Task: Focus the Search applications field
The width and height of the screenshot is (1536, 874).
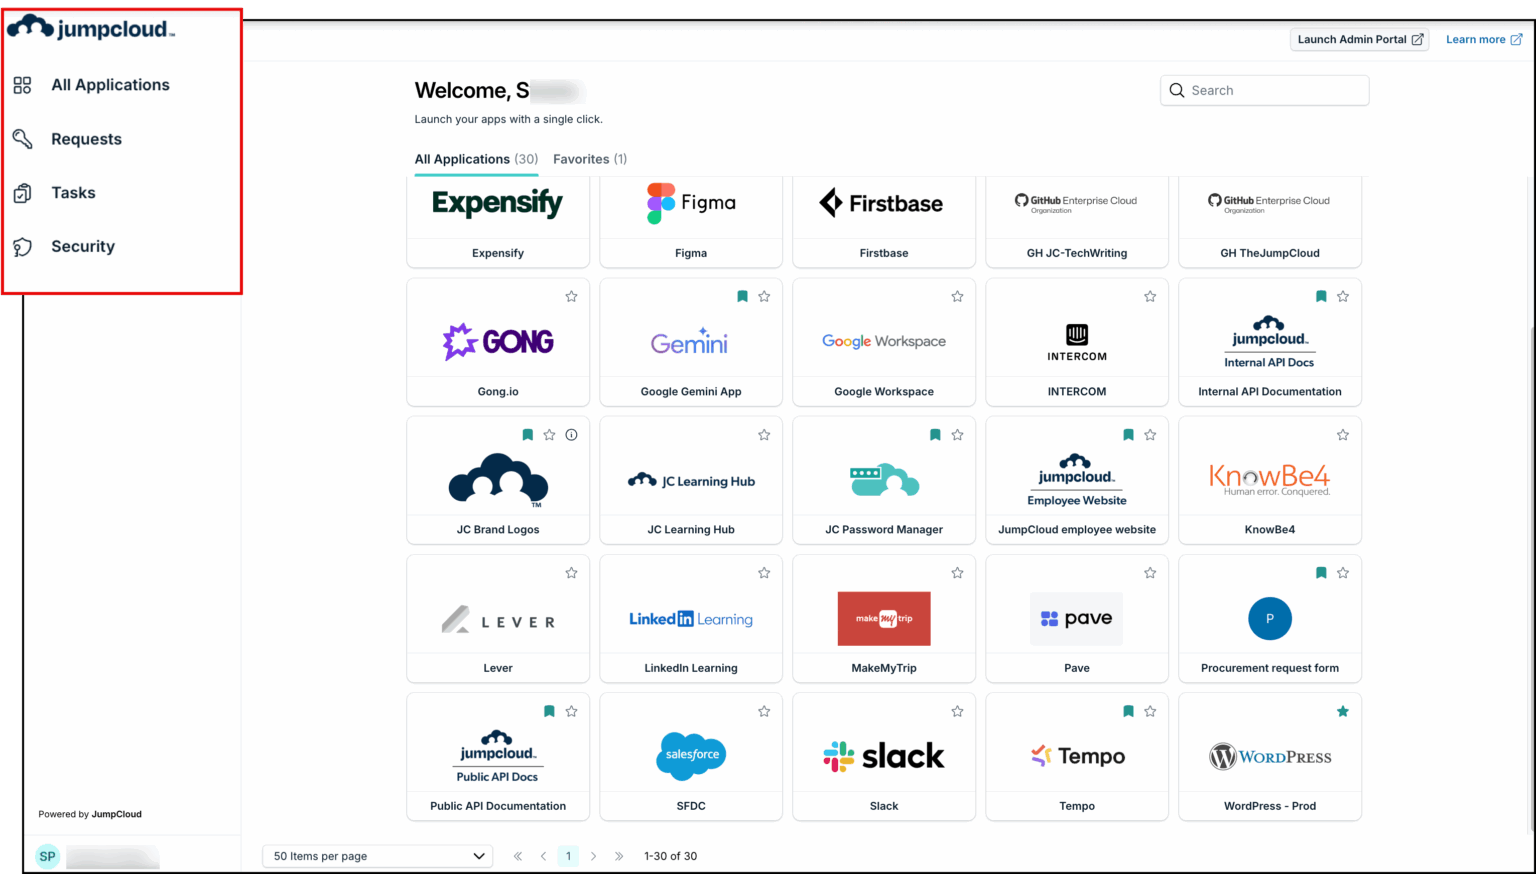Action: click(x=1265, y=90)
